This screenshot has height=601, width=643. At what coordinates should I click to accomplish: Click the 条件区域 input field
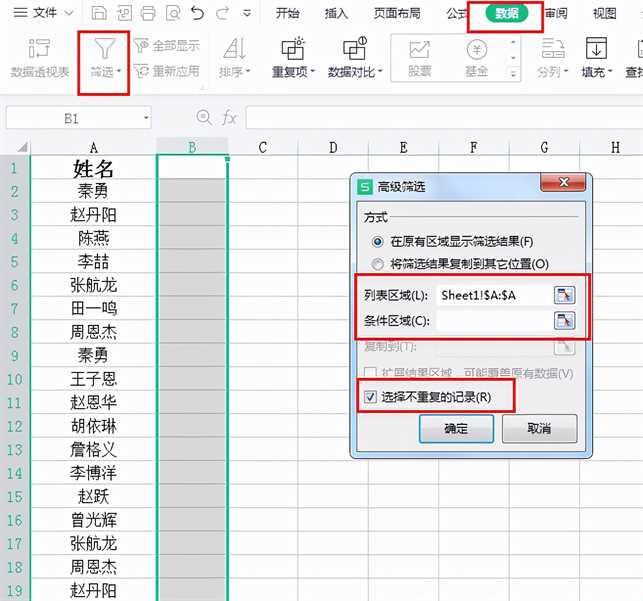pos(493,320)
